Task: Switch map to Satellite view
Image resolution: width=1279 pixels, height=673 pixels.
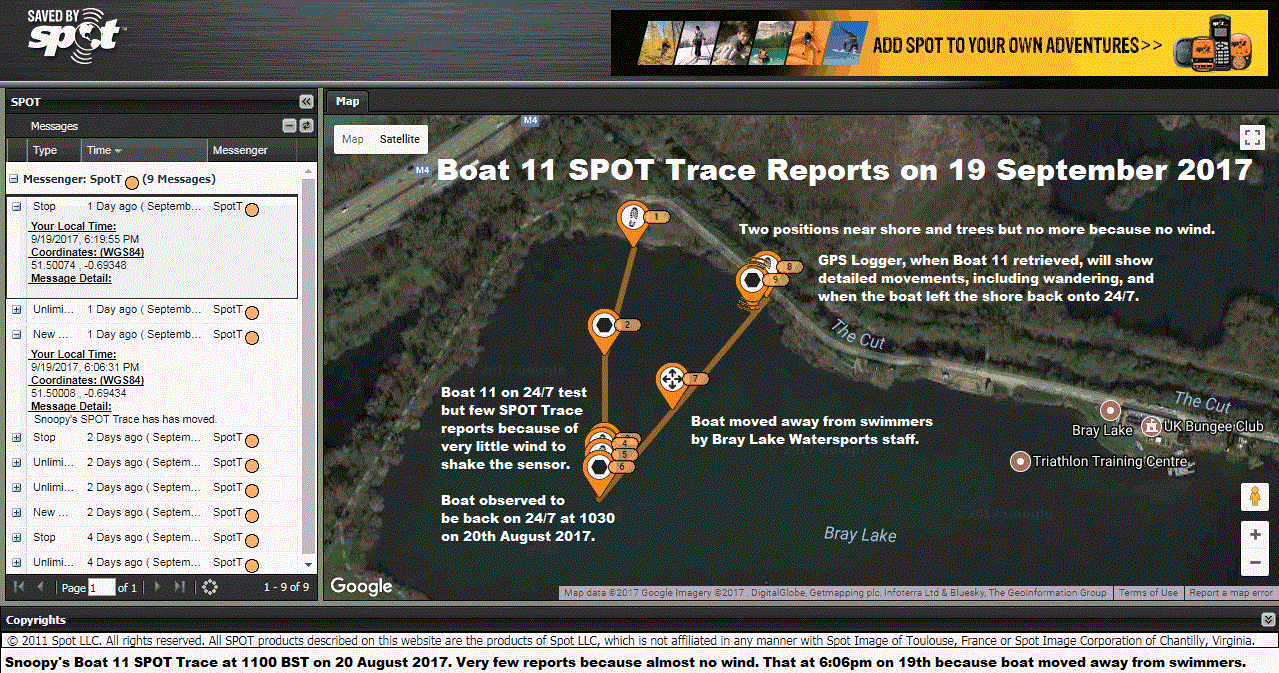Action: [x=399, y=139]
